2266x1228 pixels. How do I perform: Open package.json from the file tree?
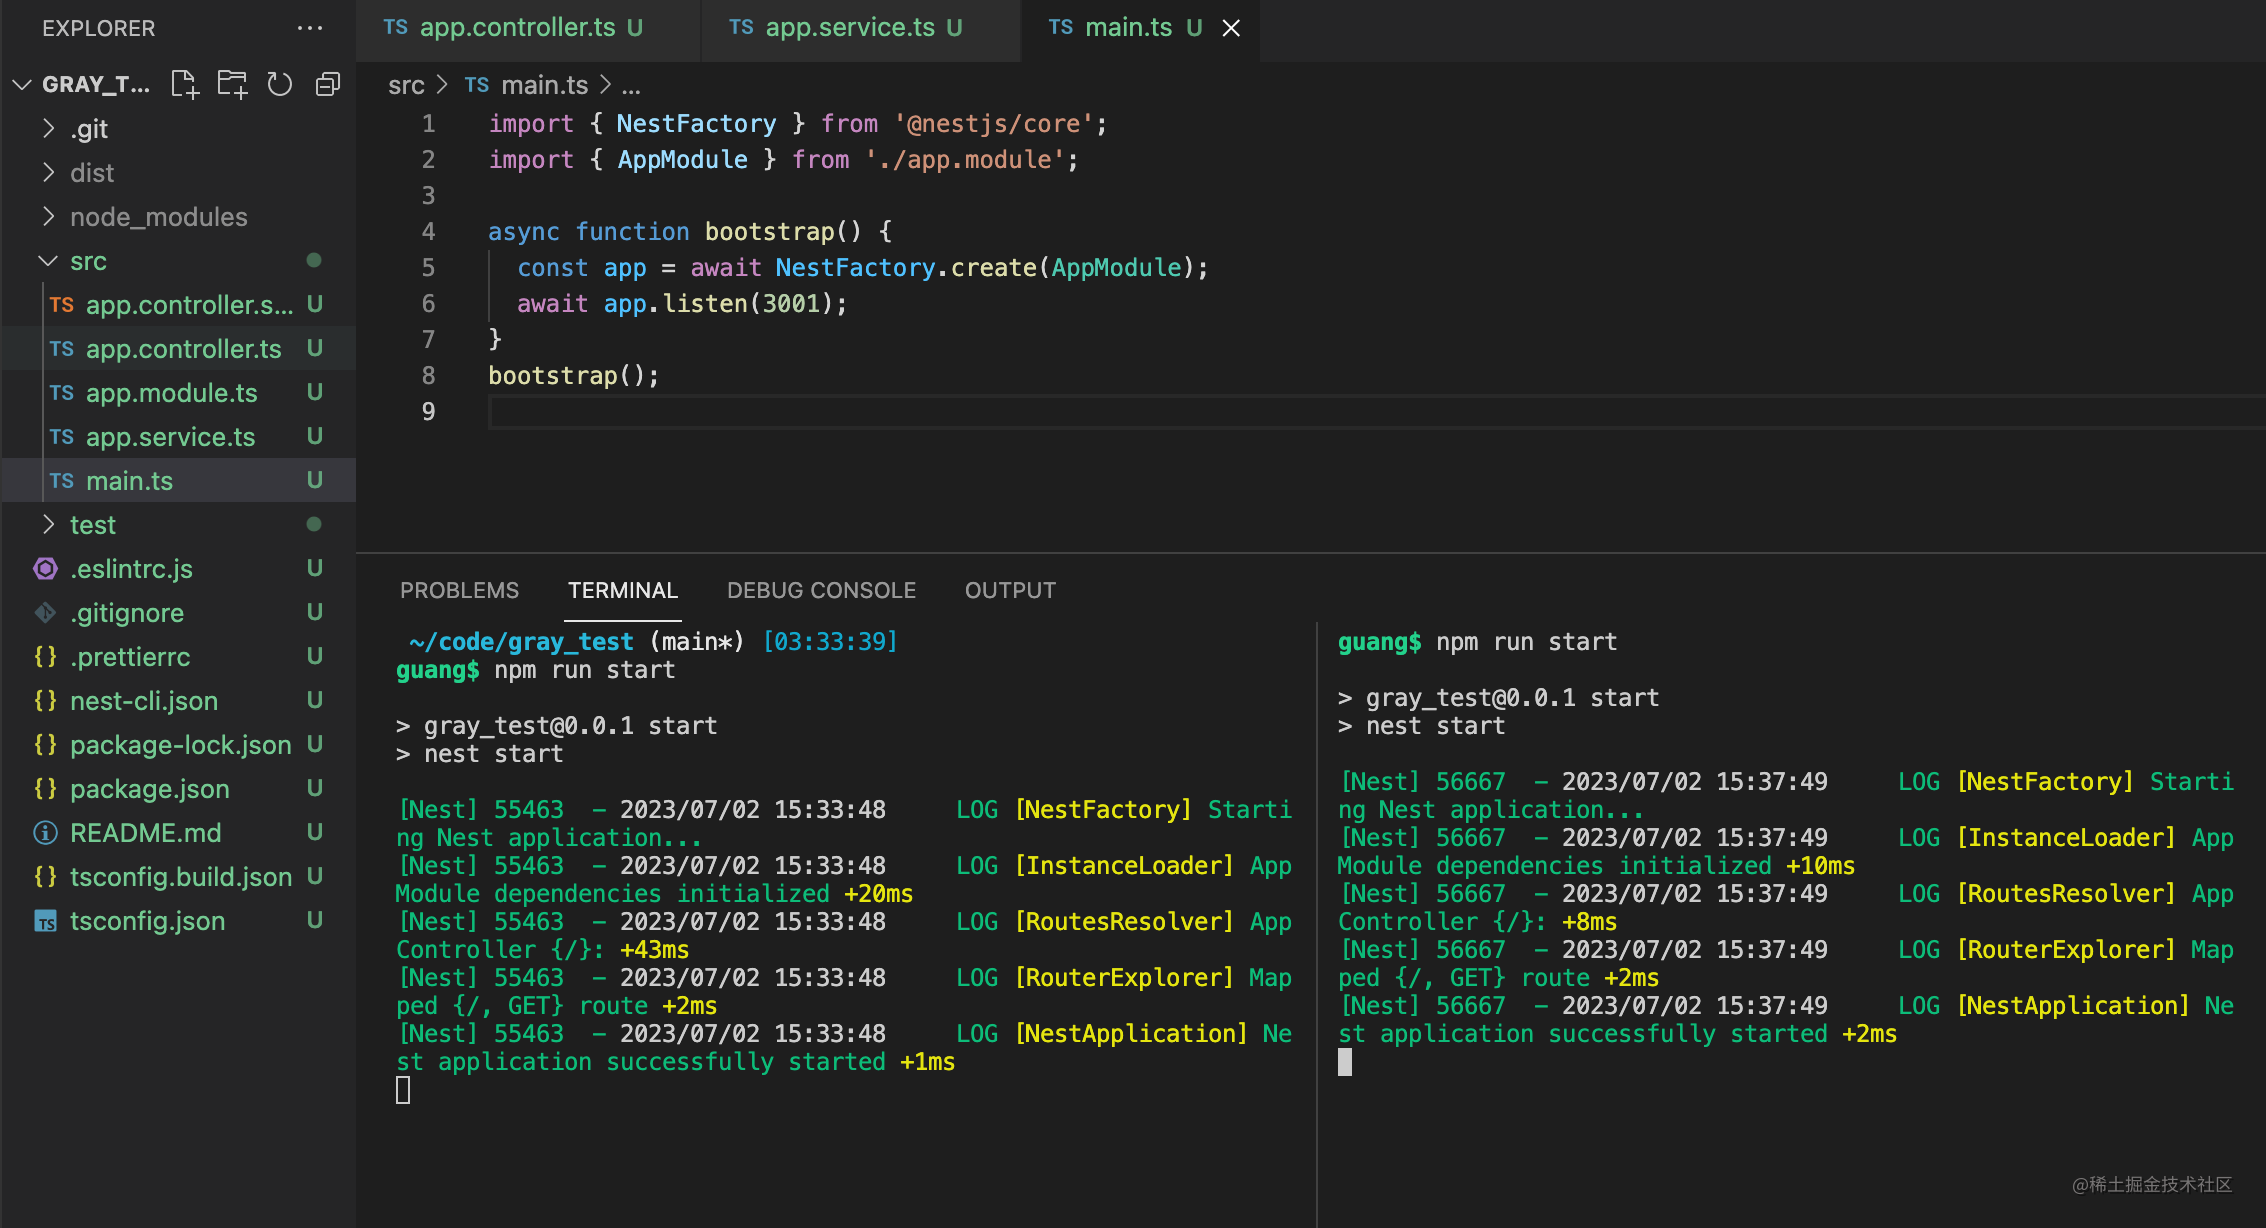pos(149,789)
